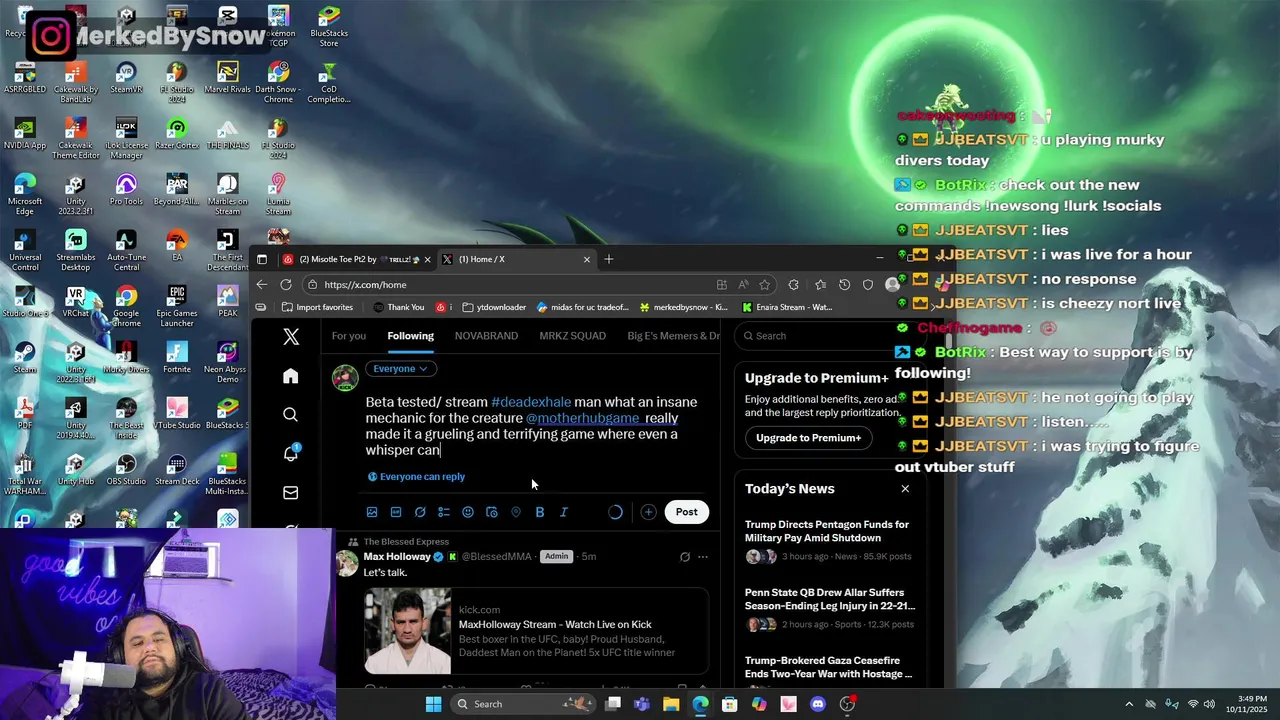Open Messages envelope in X sidebar
The height and width of the screenshot is (720, 1280).
[x=291, y=492]
